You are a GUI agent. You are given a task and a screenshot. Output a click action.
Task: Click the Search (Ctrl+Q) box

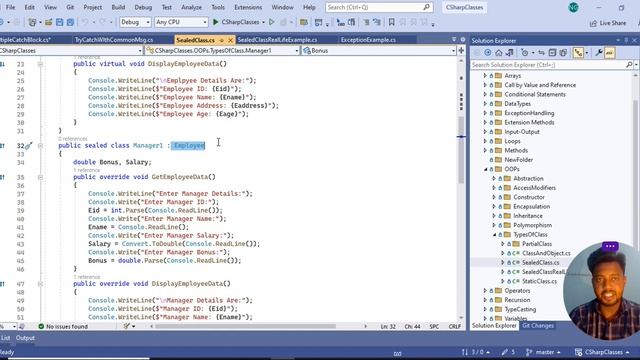pos(378,7)
